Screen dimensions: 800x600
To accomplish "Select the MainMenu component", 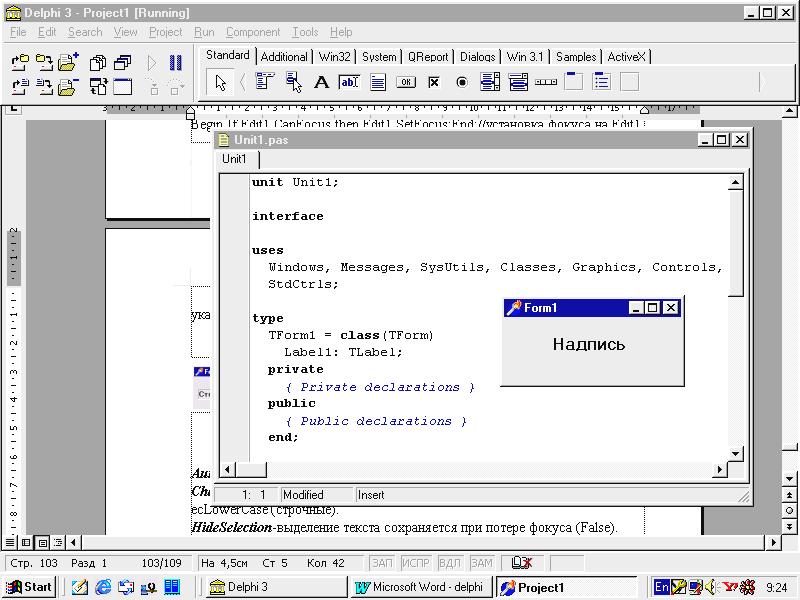I will click(x=265, y=82).
